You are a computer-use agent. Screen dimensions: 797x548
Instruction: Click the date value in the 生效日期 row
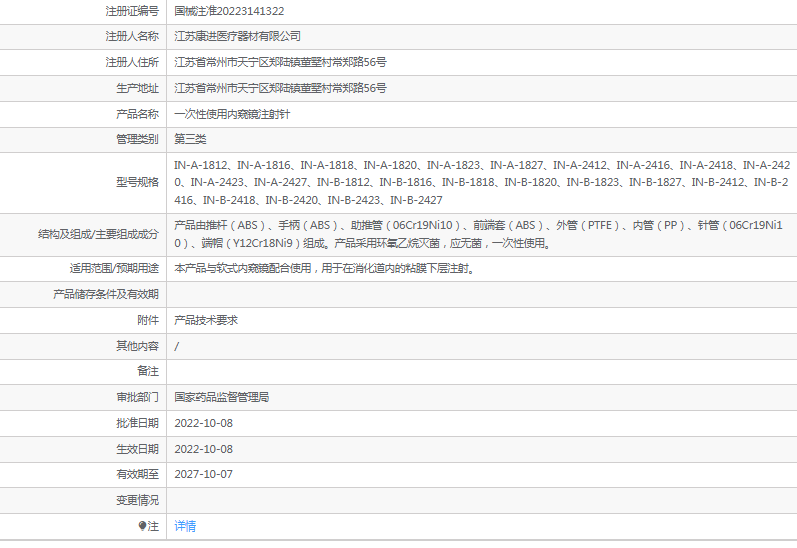(x=203, y=449)
